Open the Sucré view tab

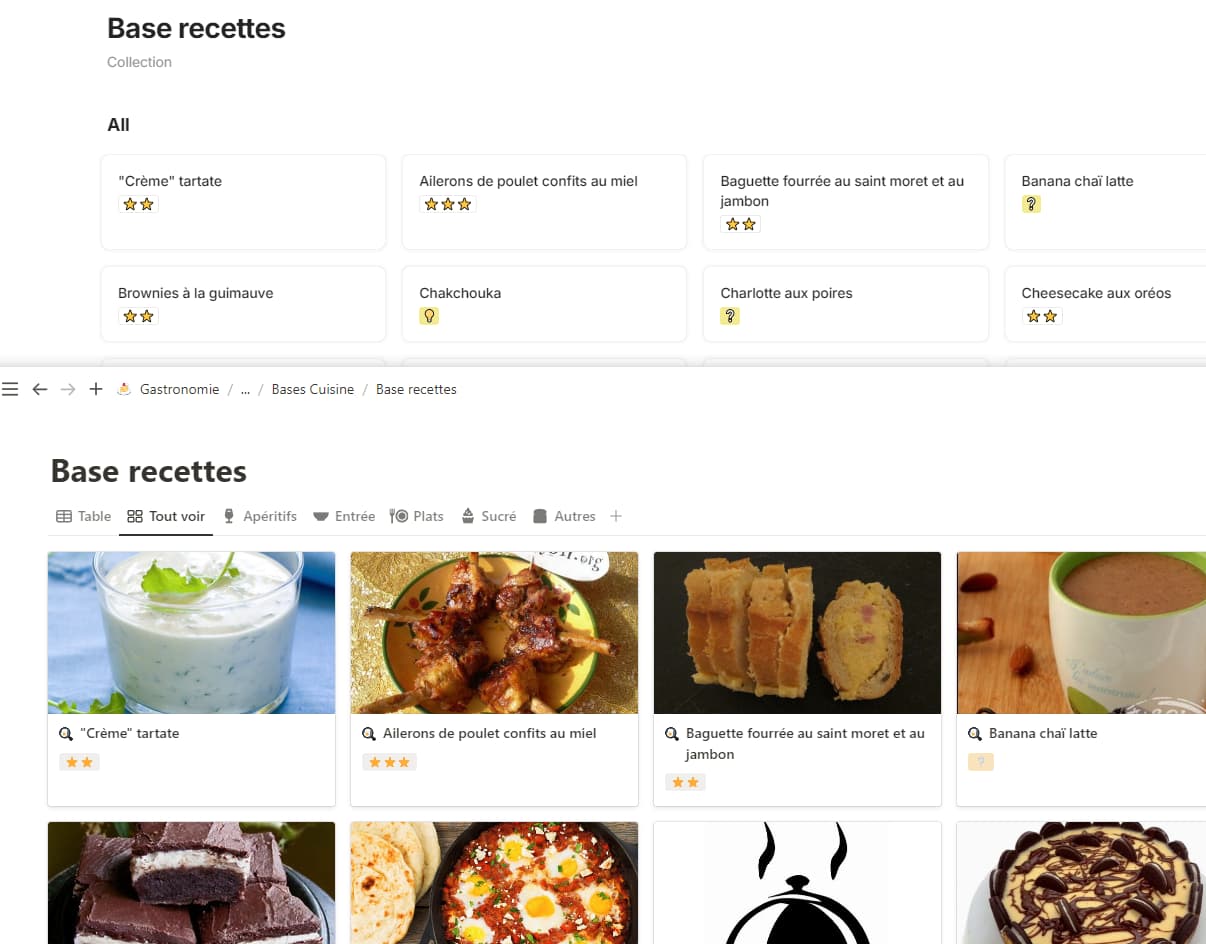[489, 516]
